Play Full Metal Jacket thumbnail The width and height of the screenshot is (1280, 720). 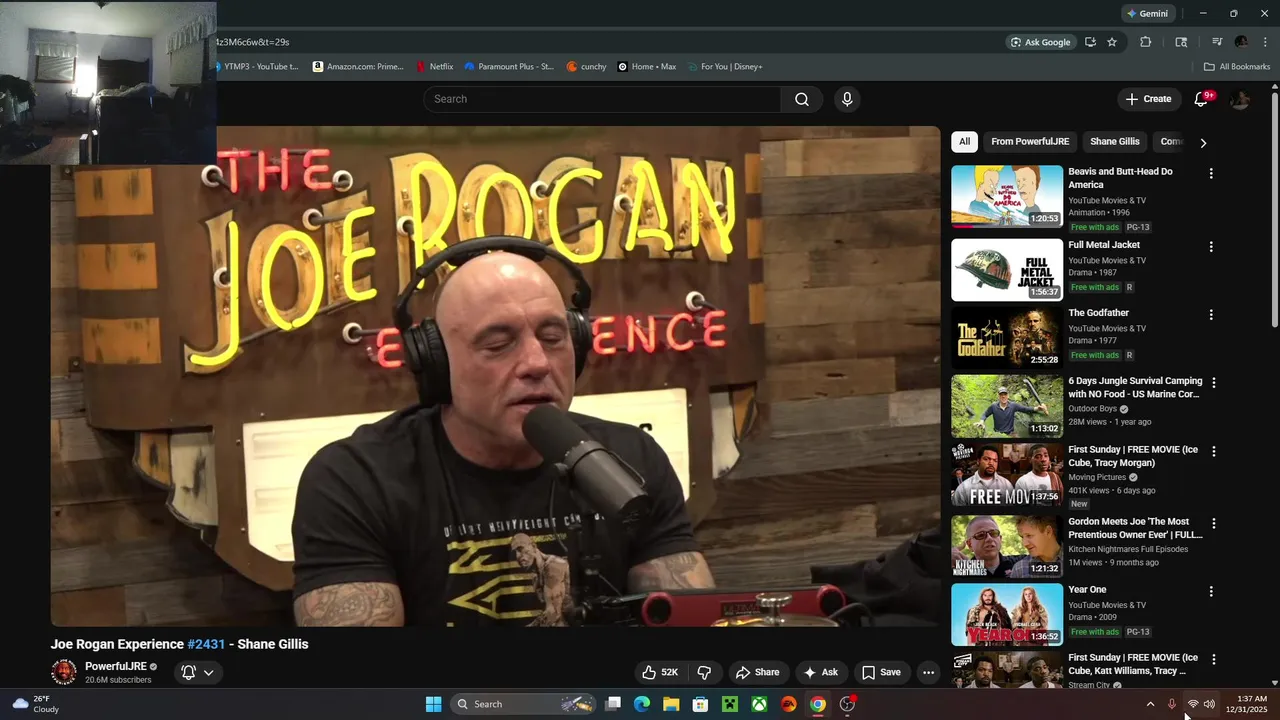click(x=1007, y=270)
